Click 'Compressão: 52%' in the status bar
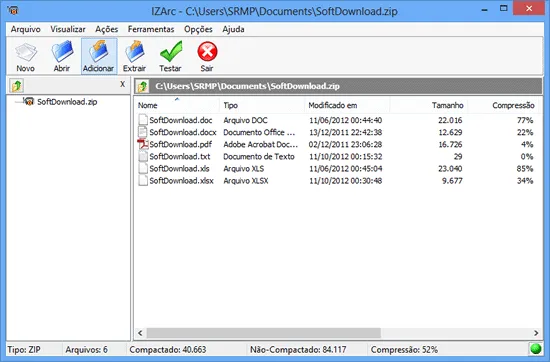550x362 pixels. (404, 350)
